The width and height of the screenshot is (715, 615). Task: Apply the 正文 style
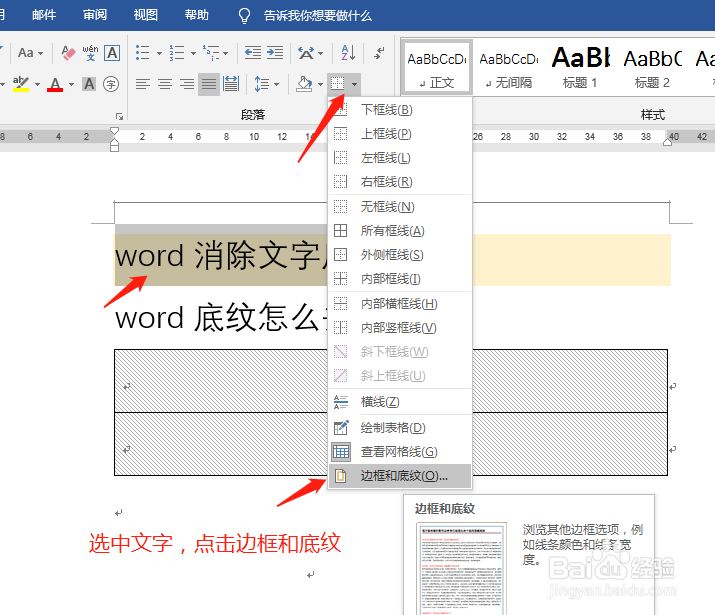click(x=436, y=67)
